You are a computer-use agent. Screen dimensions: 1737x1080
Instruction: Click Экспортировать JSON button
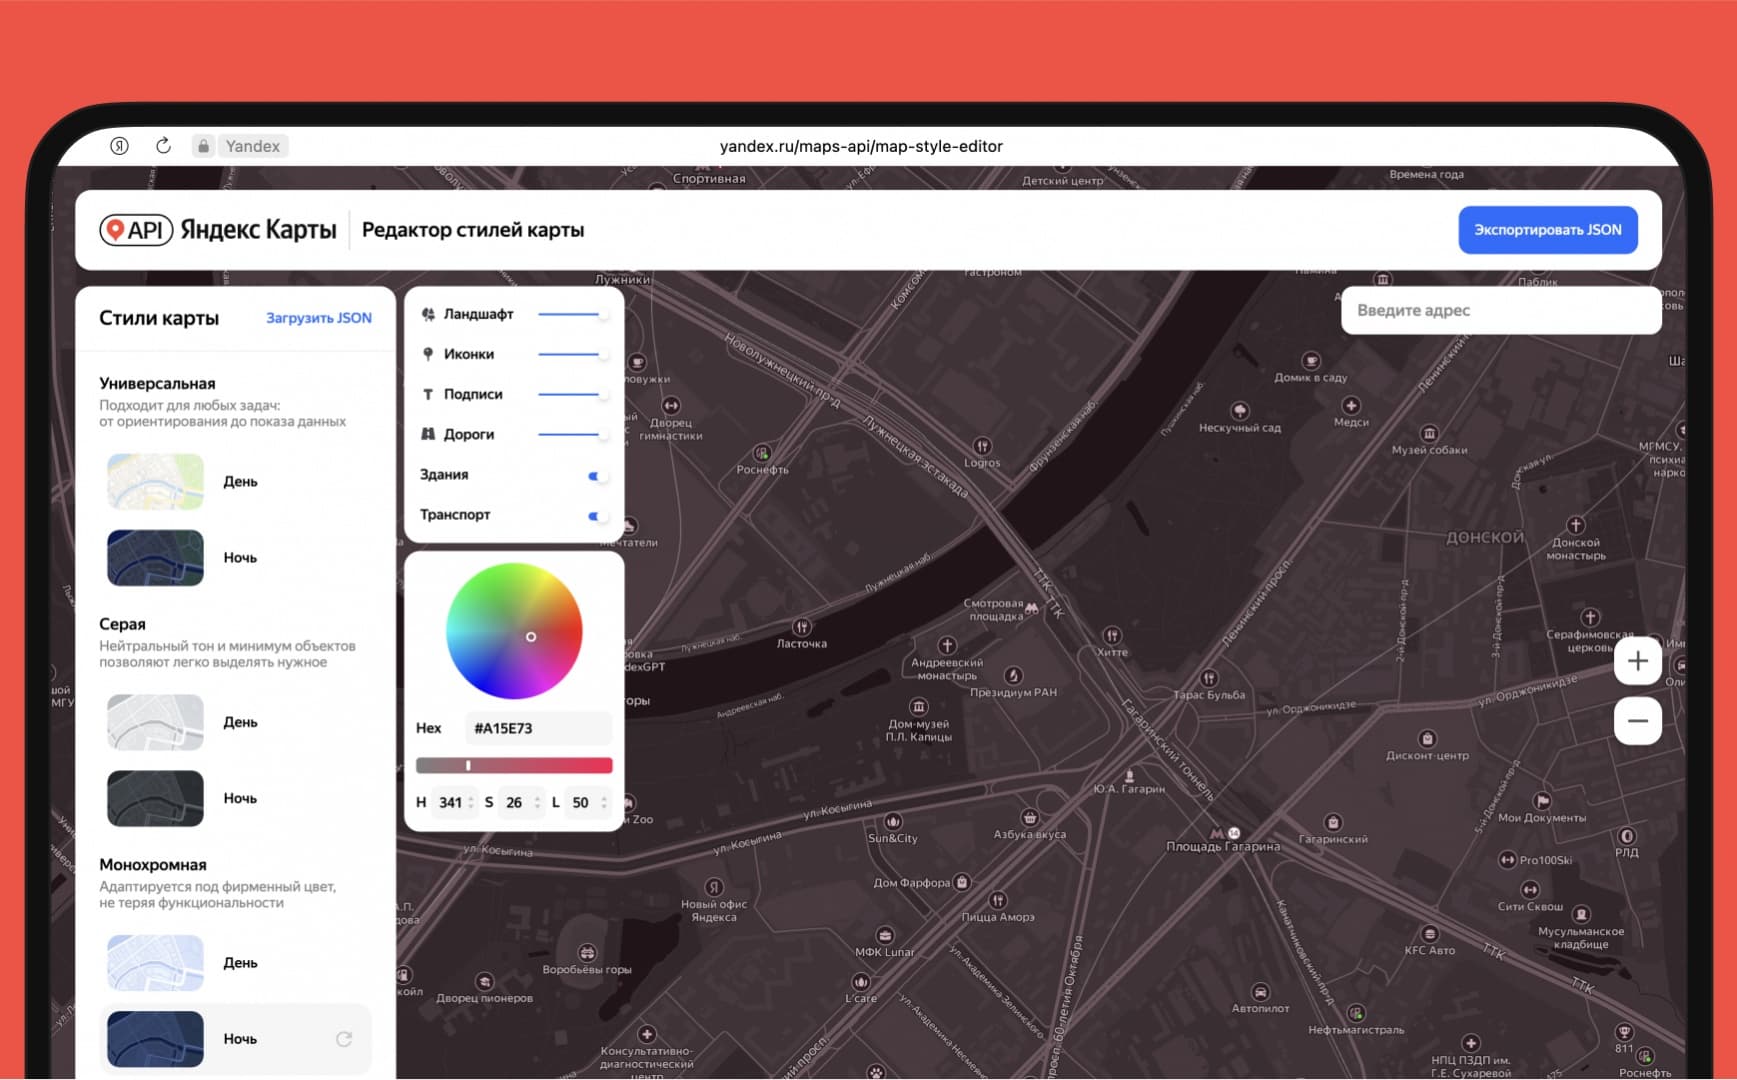point(1547,230)
